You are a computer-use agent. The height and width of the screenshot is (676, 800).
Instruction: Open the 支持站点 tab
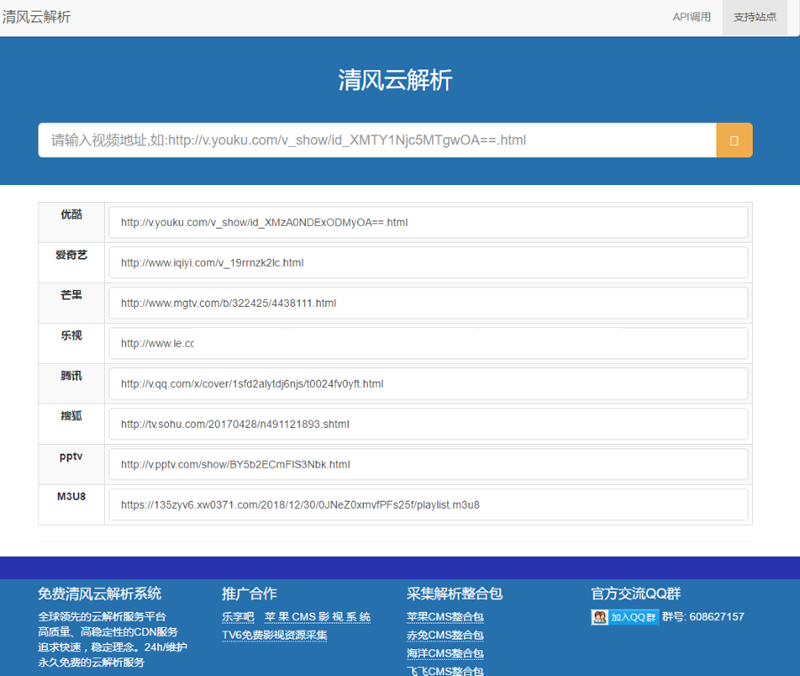tap(754, 17)
